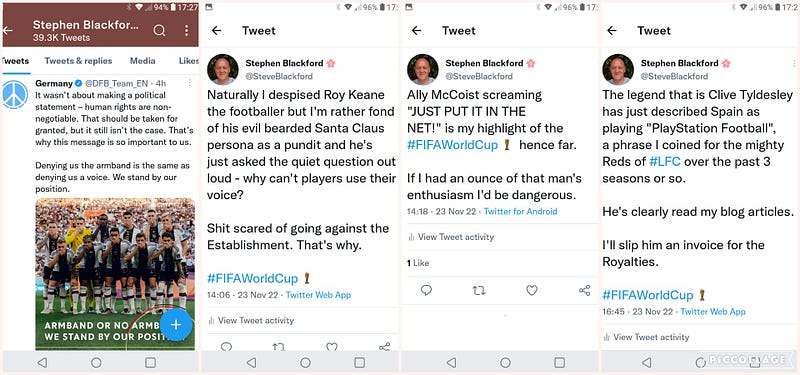Like the Ally McCoist tweet with heart icon
800x375 pixels.
[532, 290]
